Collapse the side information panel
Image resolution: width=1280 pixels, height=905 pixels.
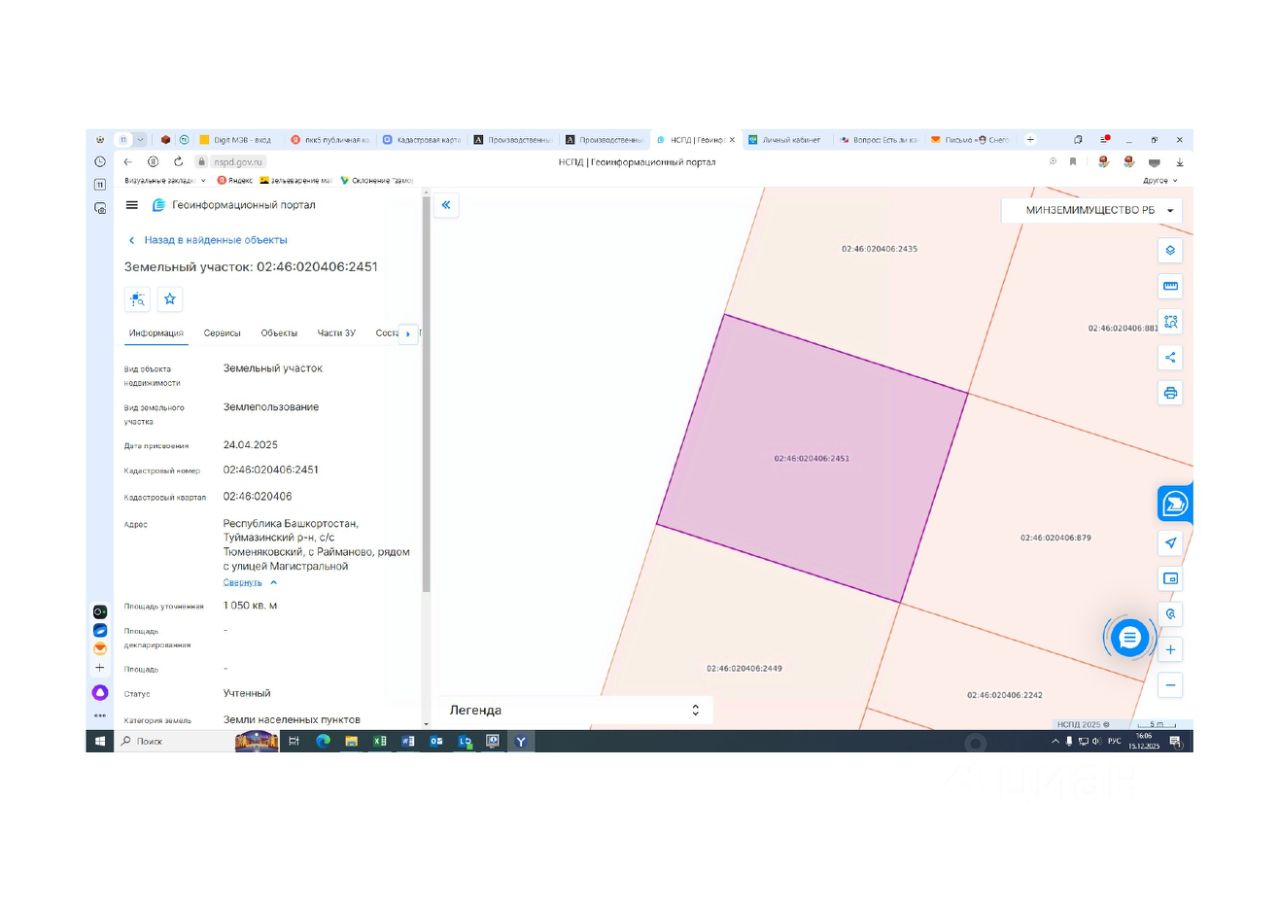tap(446, 205)
